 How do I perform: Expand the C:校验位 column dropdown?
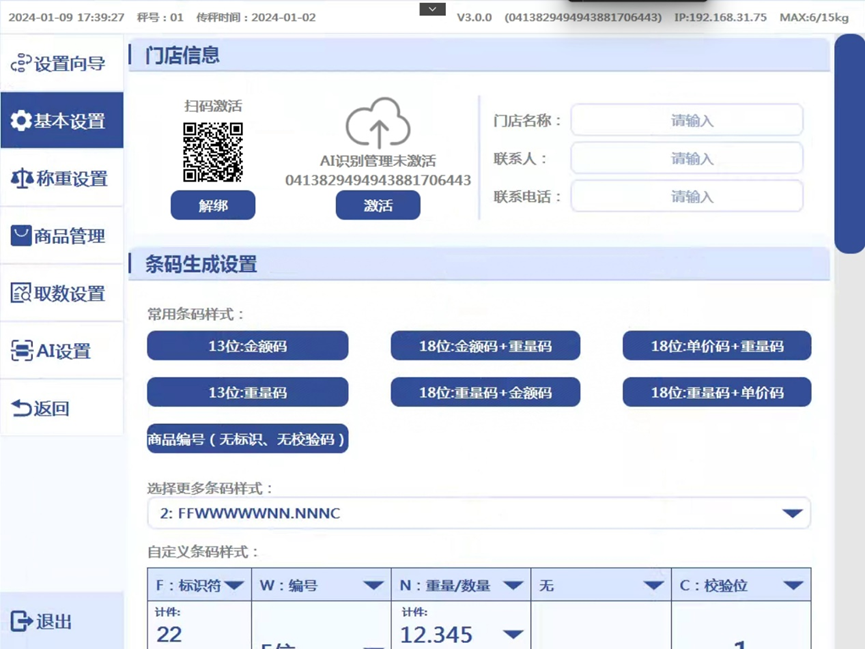pyautogui.click(x=793, y=586)
